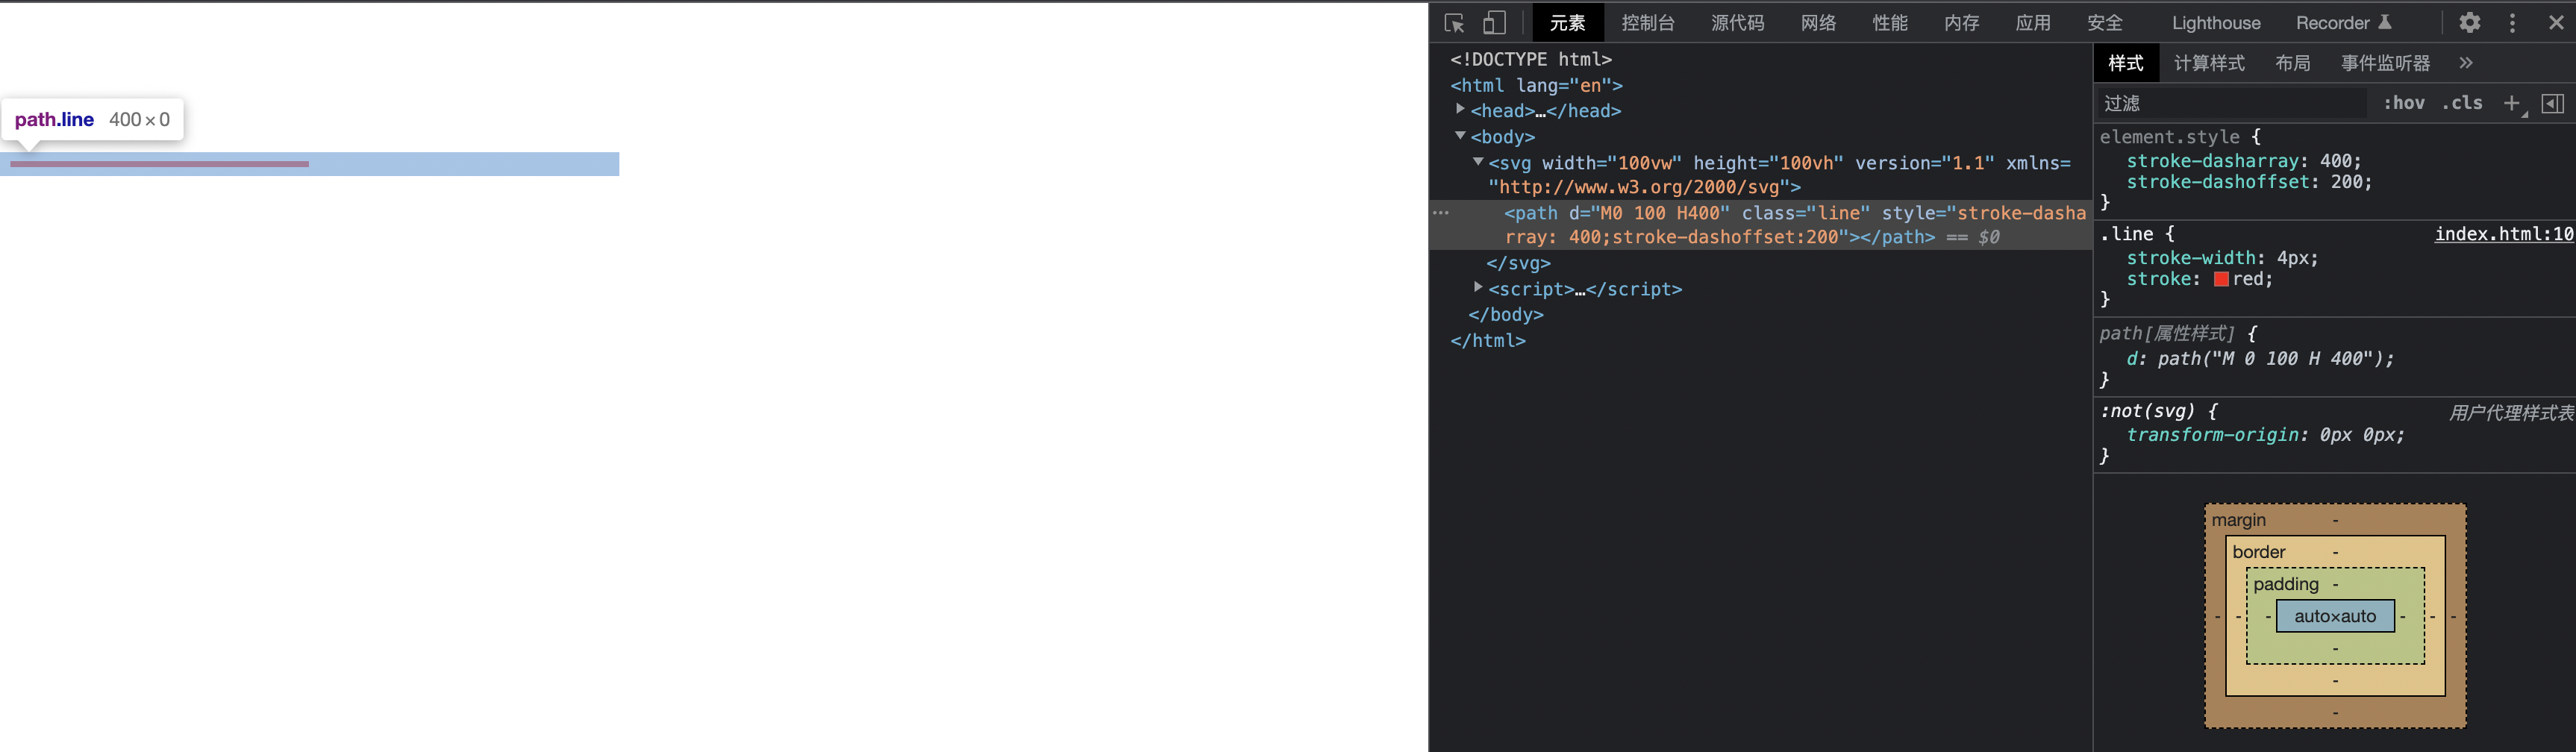Image resolution: width=2576 pixels, height=752 pixels.
Task: Open the 源代码 tab
Action: pyautogui.click(x=1738, y=23)
